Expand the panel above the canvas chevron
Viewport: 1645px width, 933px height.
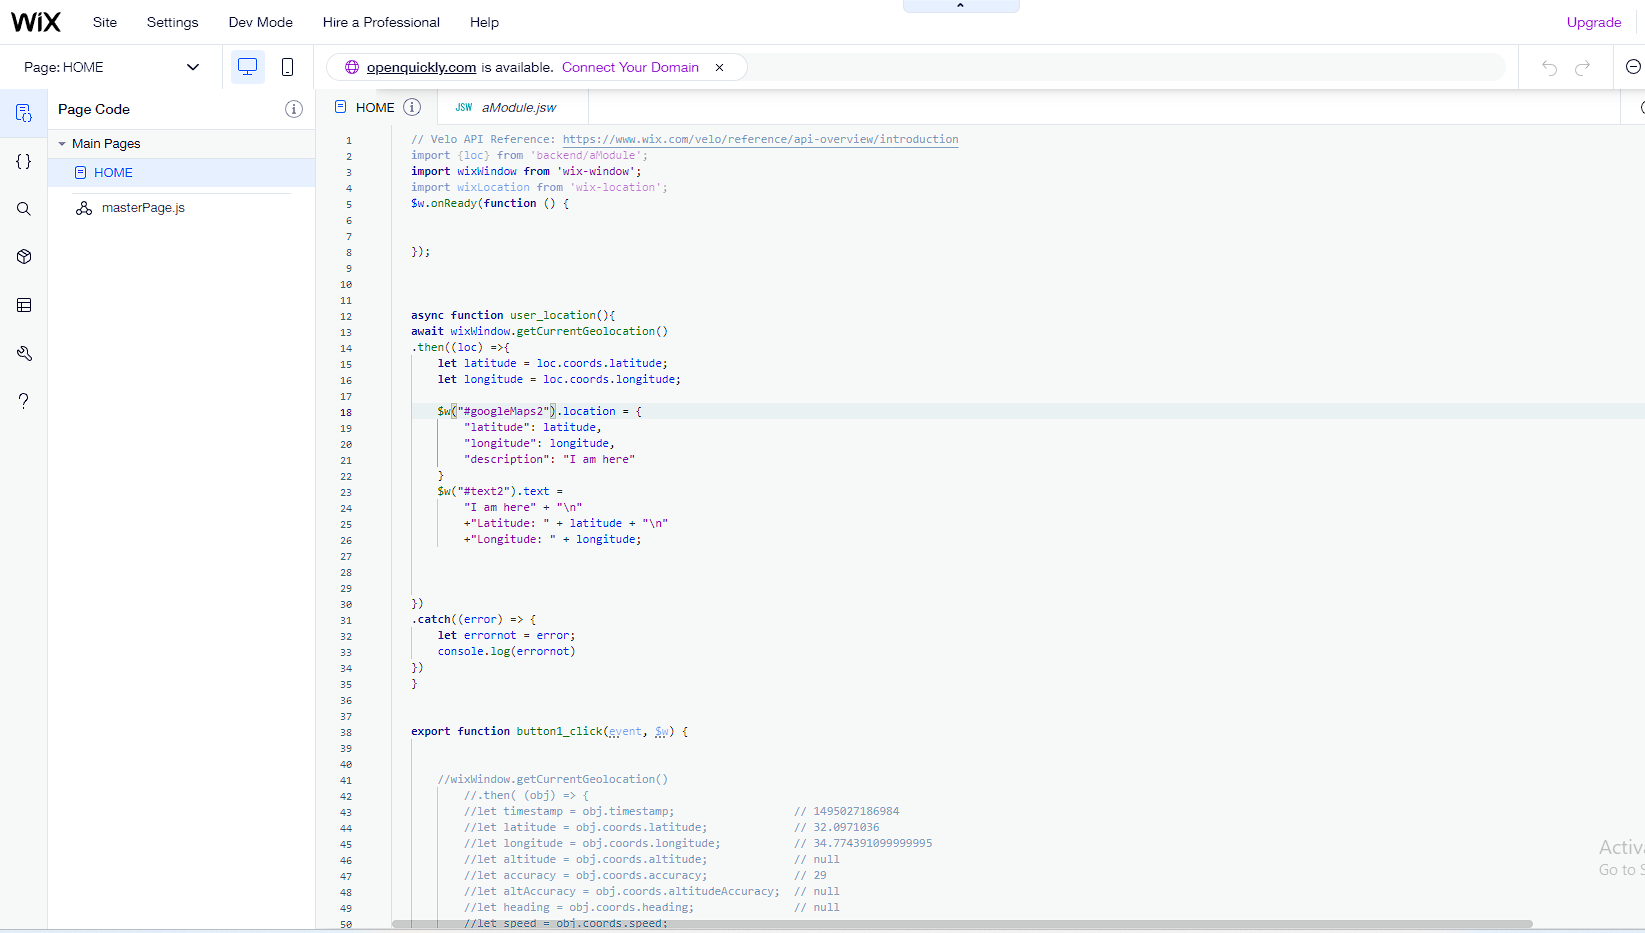960,4
